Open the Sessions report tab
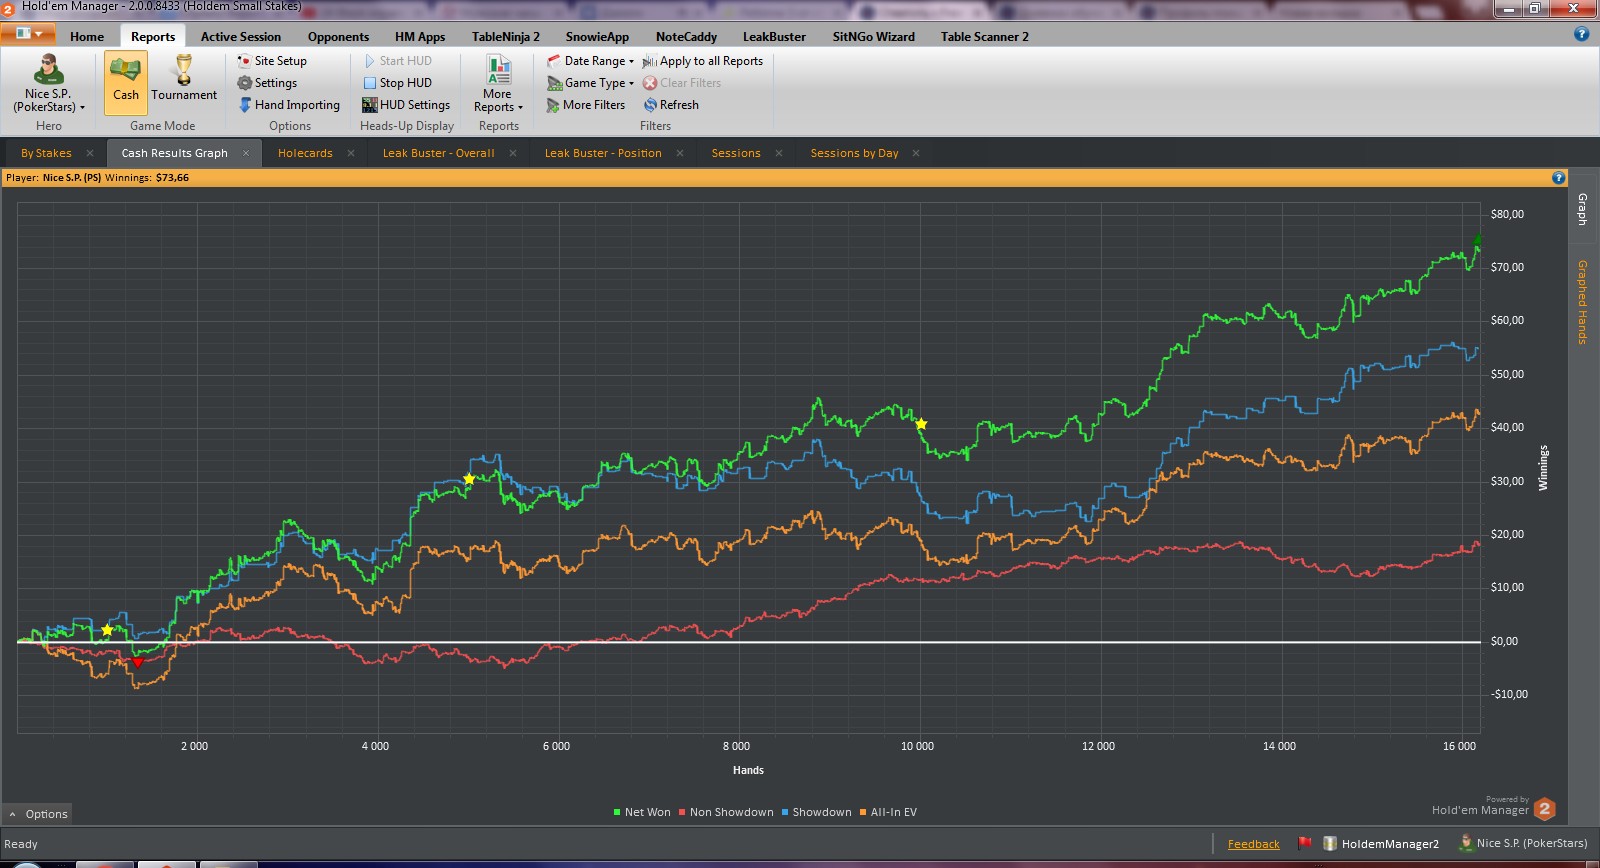This screenshot has height=868, width=1600. pos(736,153)
